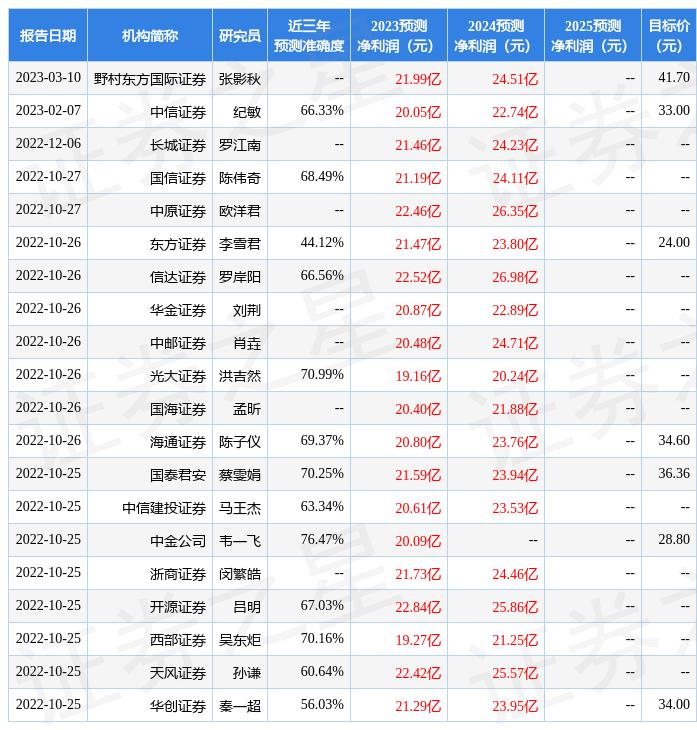Click researcher name 孟昕
The height and width of the screenshot is (730, 697).
247,409
